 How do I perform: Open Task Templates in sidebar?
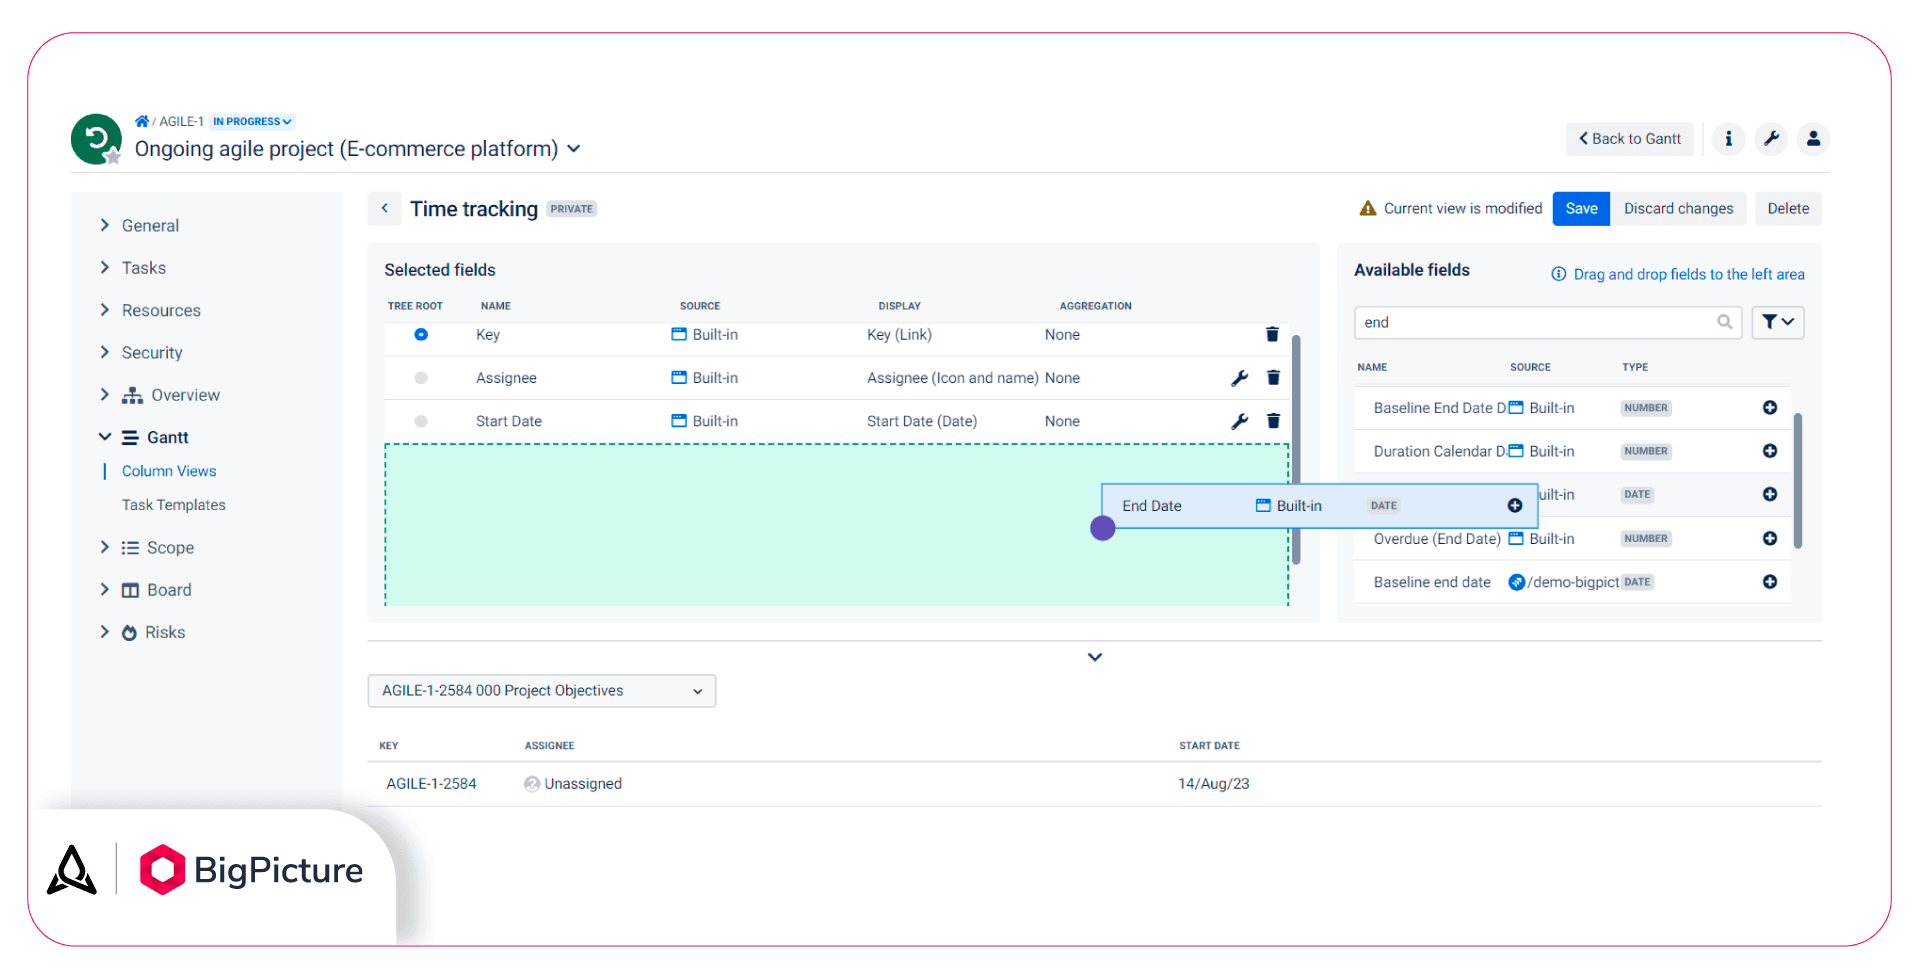point(174,505)
